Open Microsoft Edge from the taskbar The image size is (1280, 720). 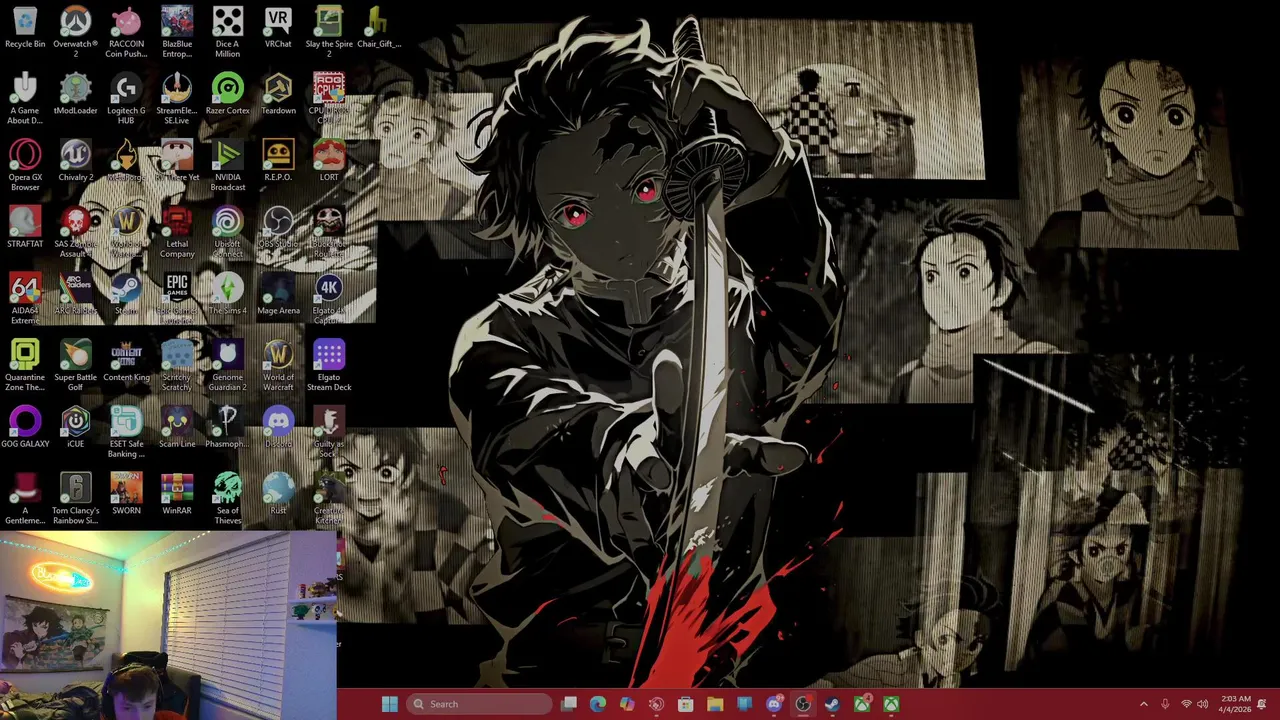pos(598,704)
